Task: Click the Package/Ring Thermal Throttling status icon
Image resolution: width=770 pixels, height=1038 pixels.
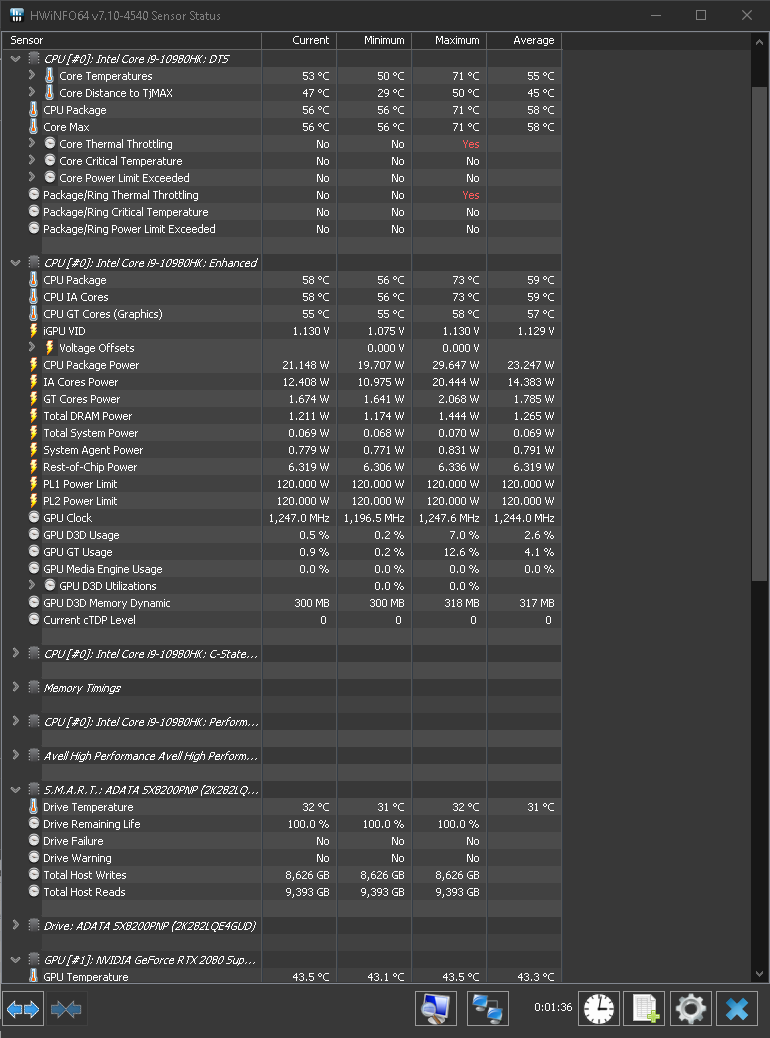Action: tap(34, 194)
